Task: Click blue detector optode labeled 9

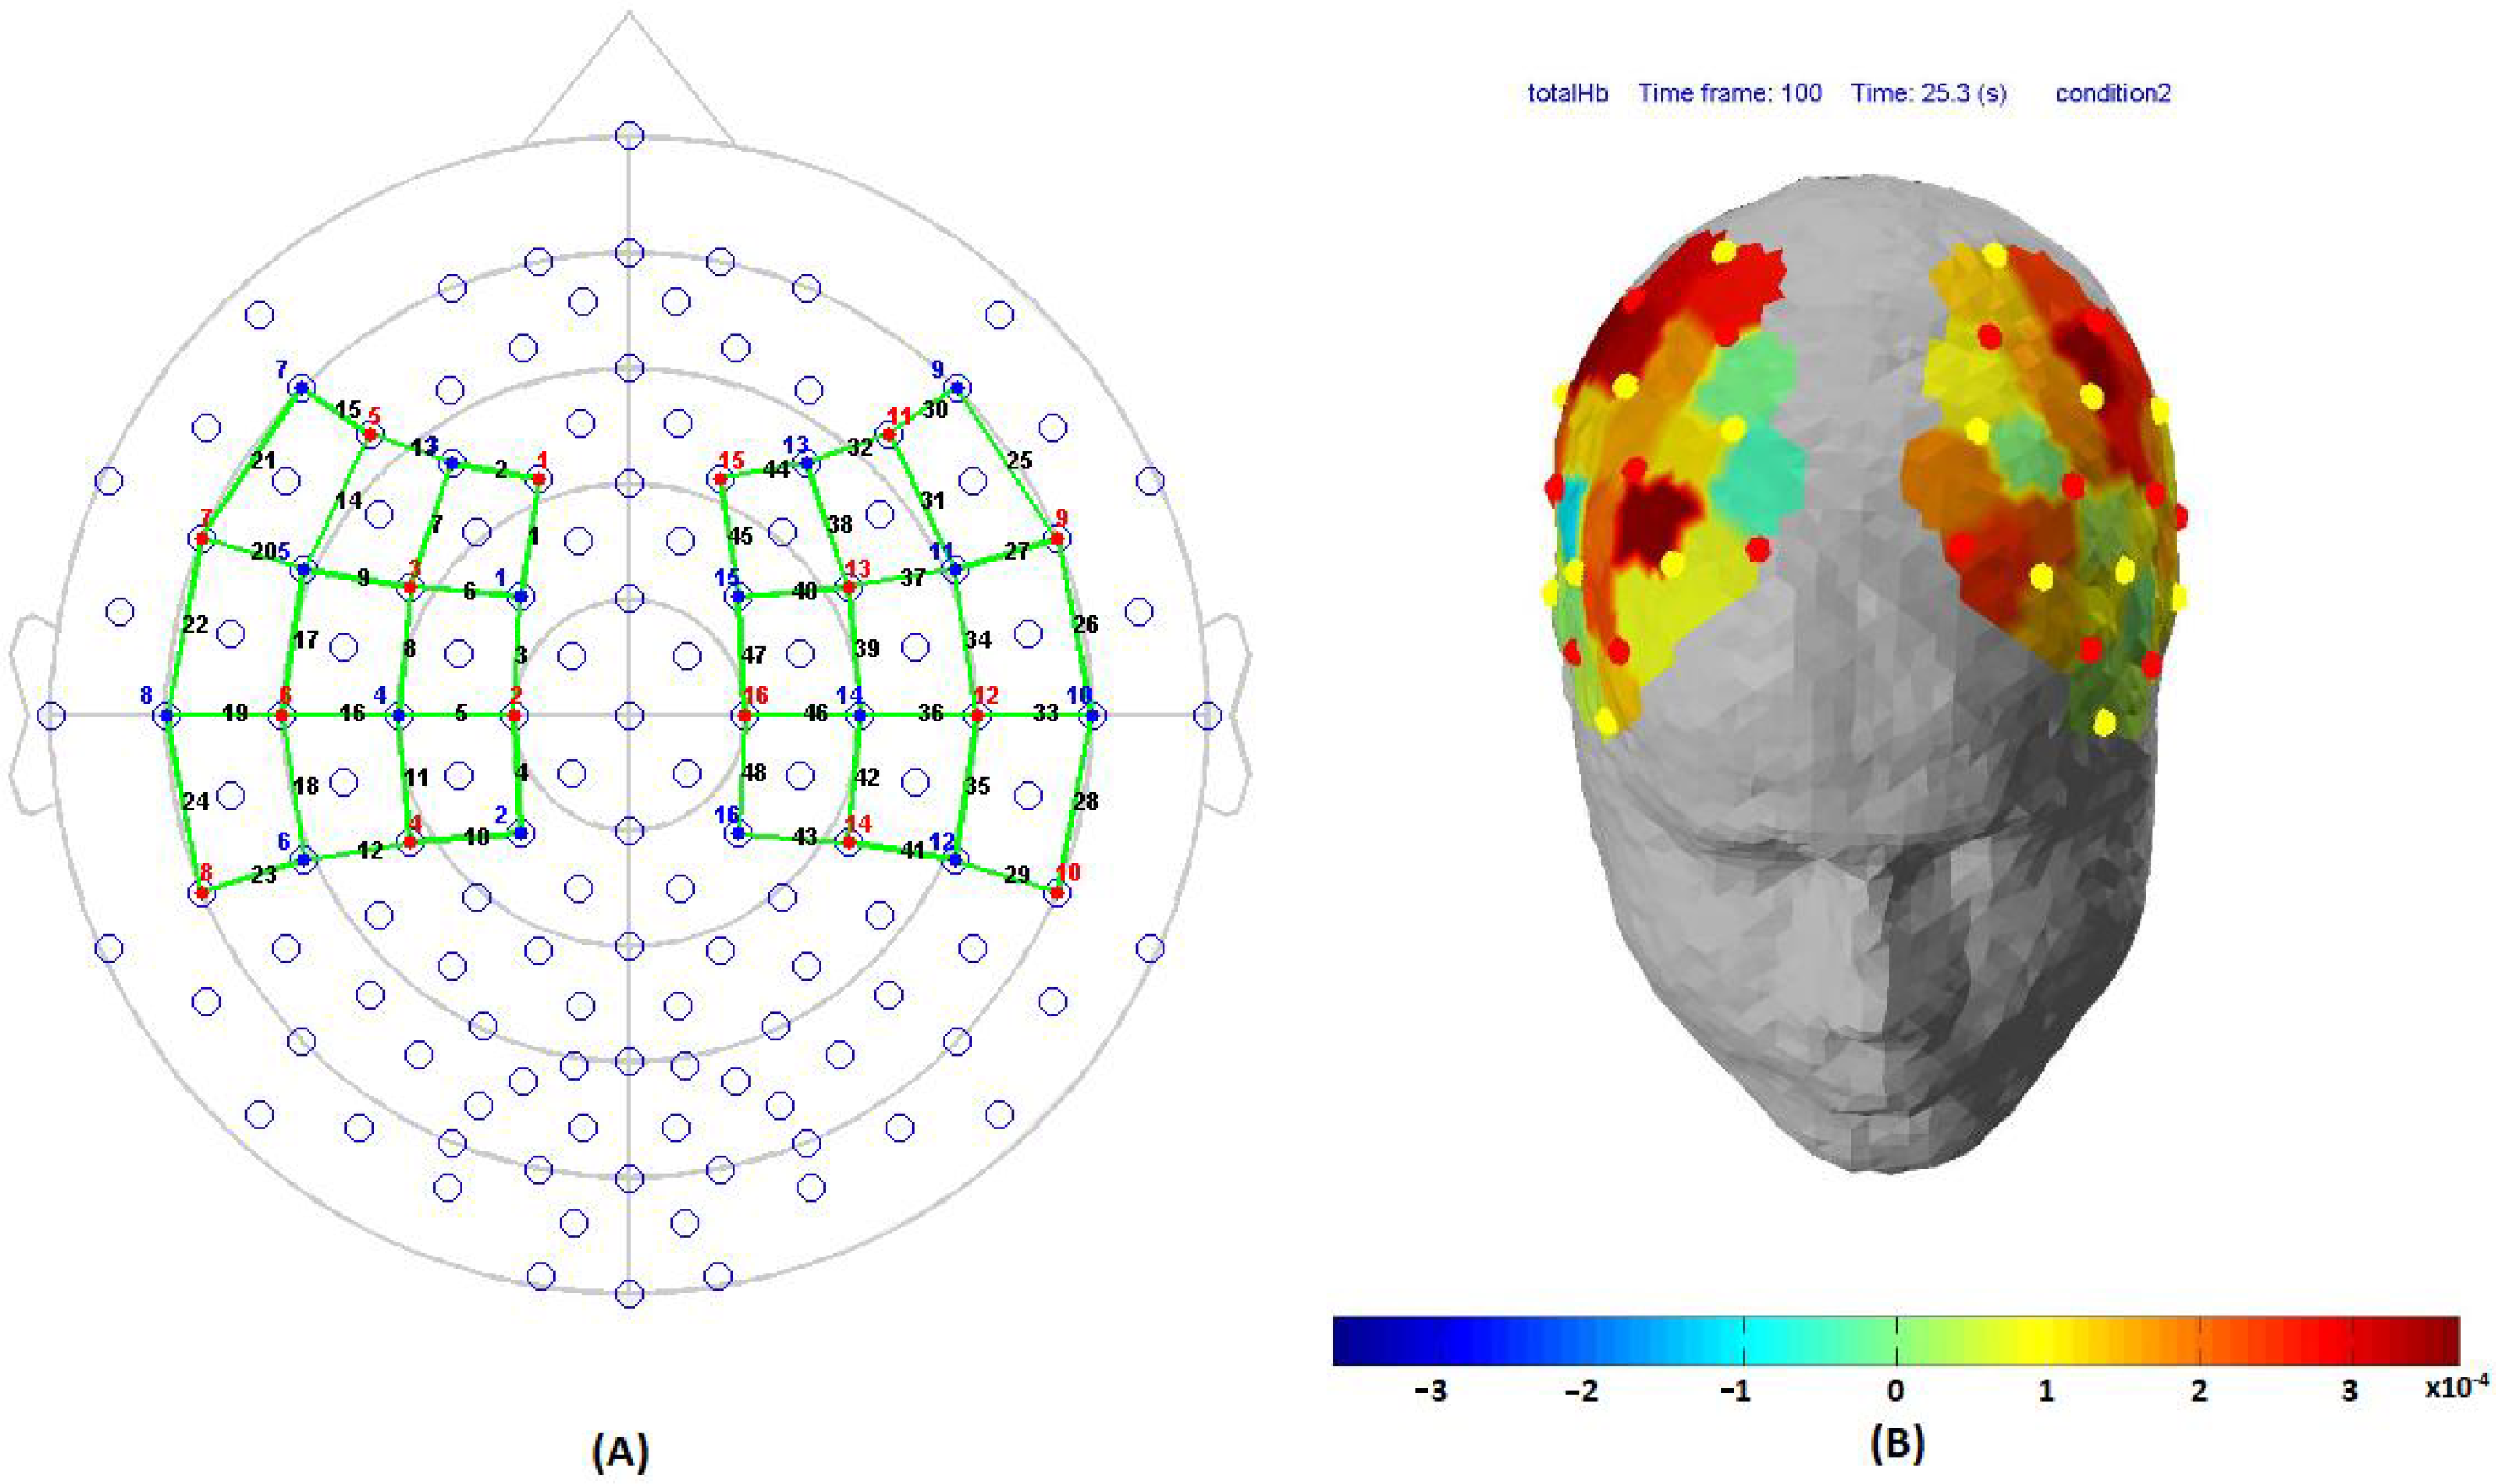Action: point(957,387)
